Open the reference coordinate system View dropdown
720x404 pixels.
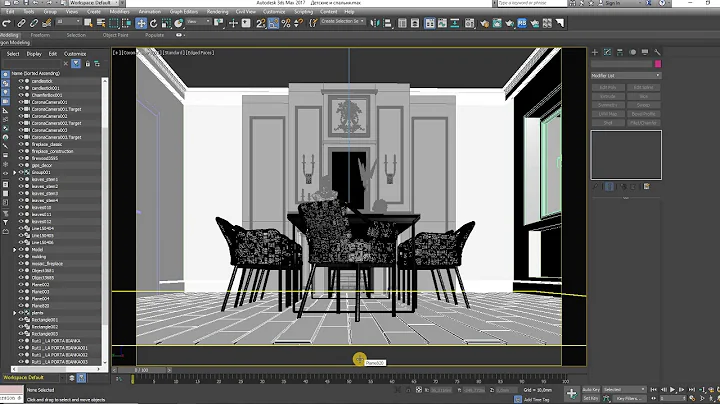198,22
